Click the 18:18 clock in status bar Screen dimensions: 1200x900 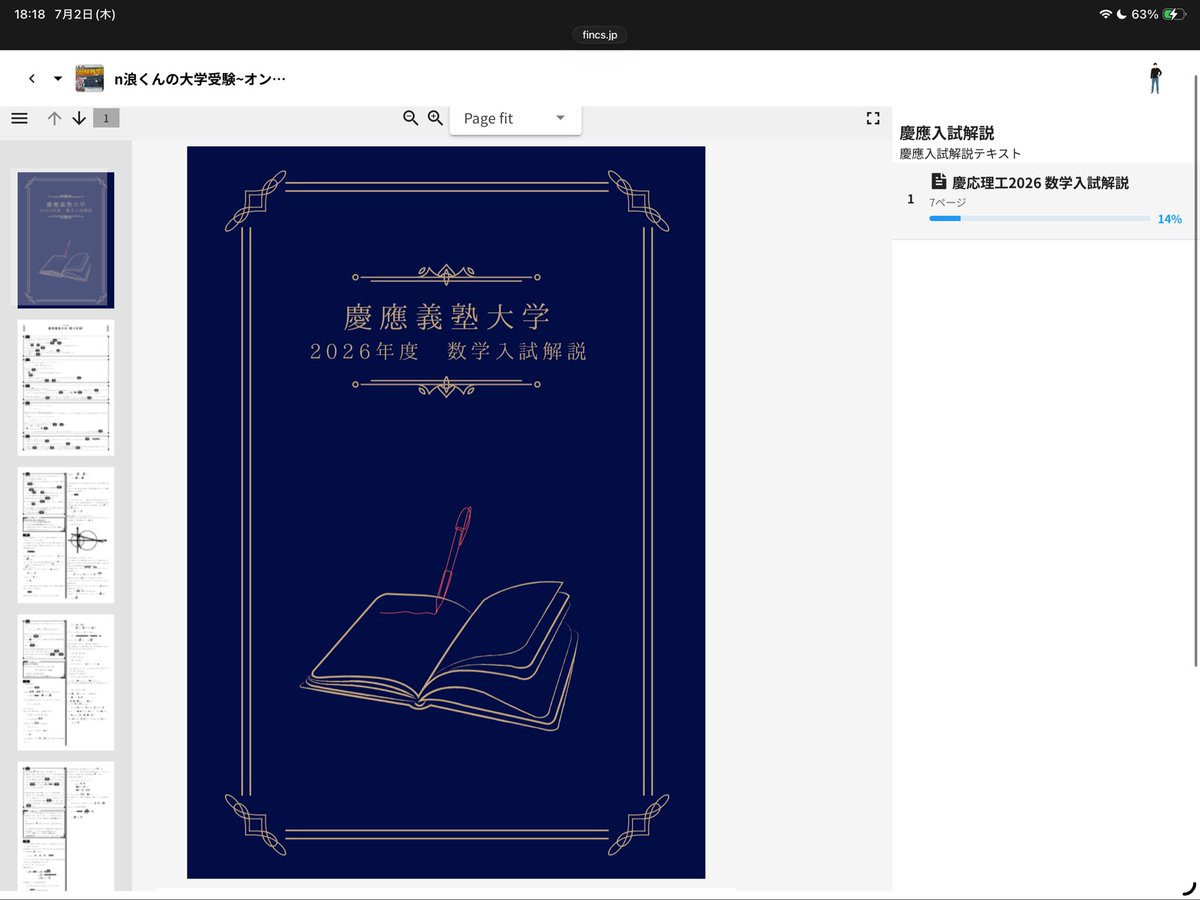click(x=29, y=14)
